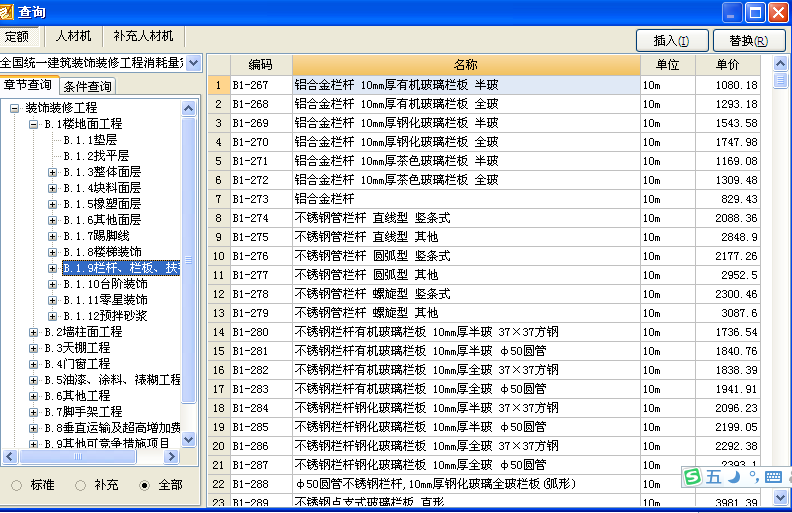Click the tree panel vertical scrollbar thumb
This screenshot has height=513, width=792.
[188, 260]
